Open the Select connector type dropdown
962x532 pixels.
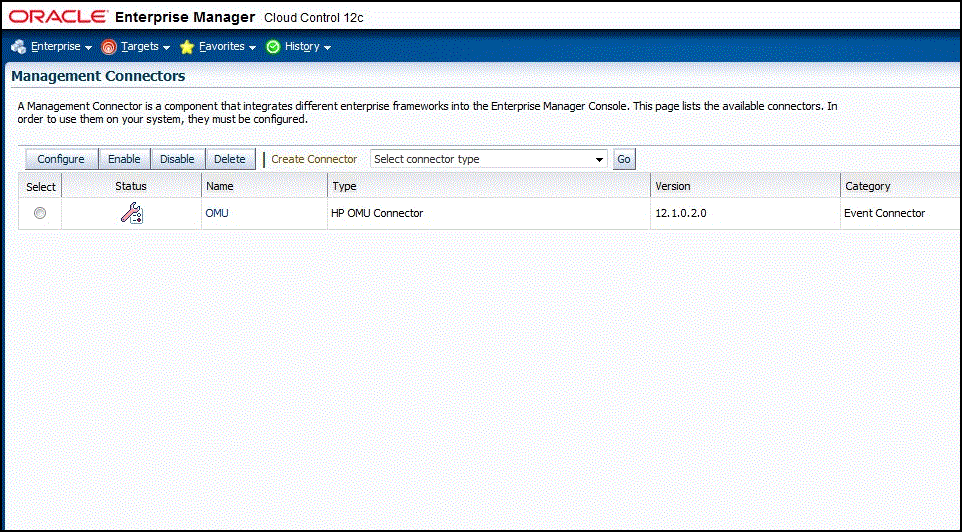(489, 159)
